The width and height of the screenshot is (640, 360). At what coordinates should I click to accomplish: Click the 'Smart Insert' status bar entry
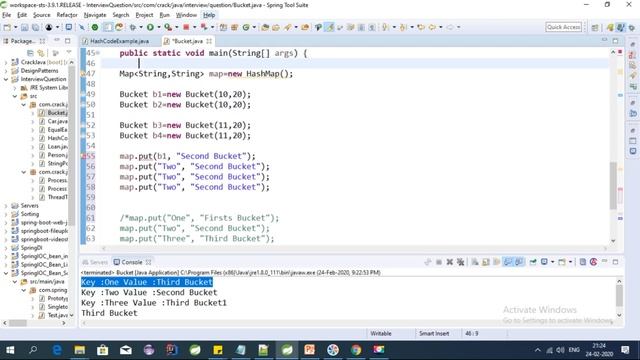[x=434, y=333]
